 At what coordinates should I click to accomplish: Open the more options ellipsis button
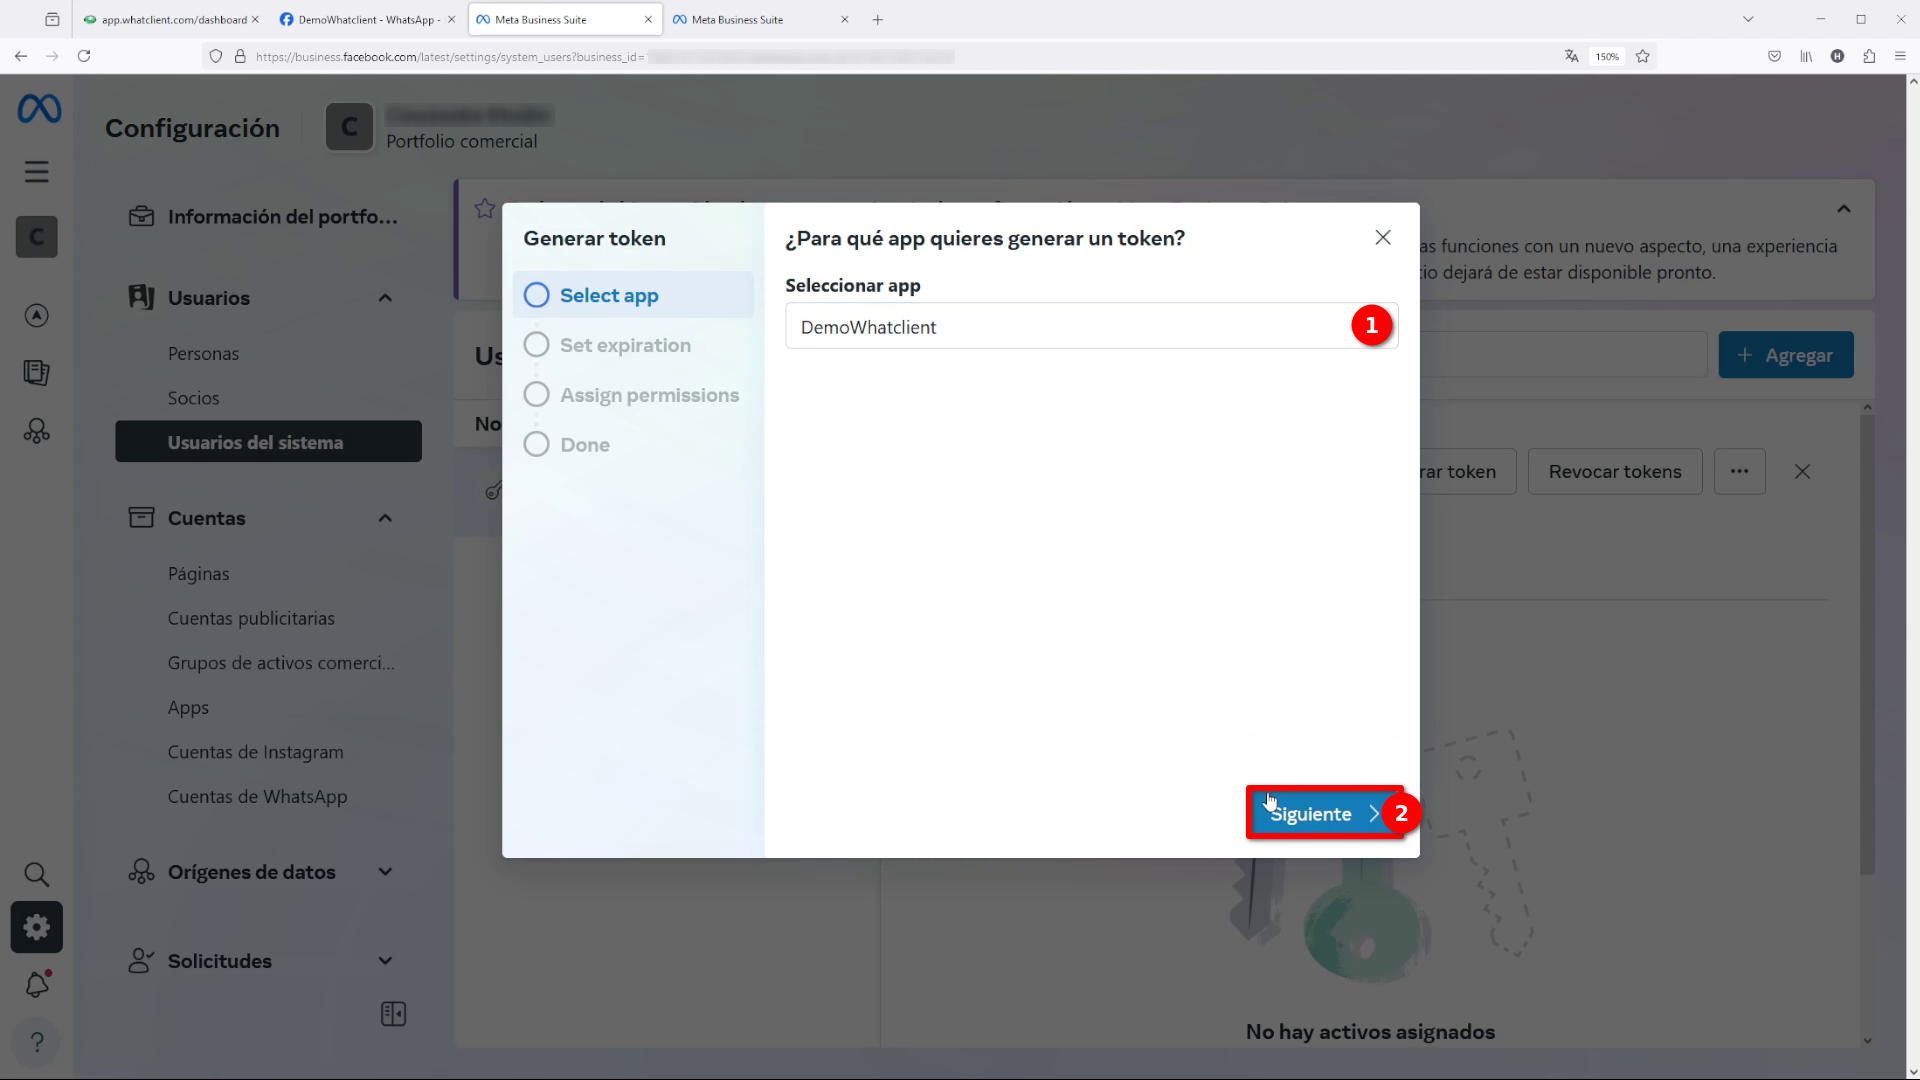click(x=1740, y=472)
